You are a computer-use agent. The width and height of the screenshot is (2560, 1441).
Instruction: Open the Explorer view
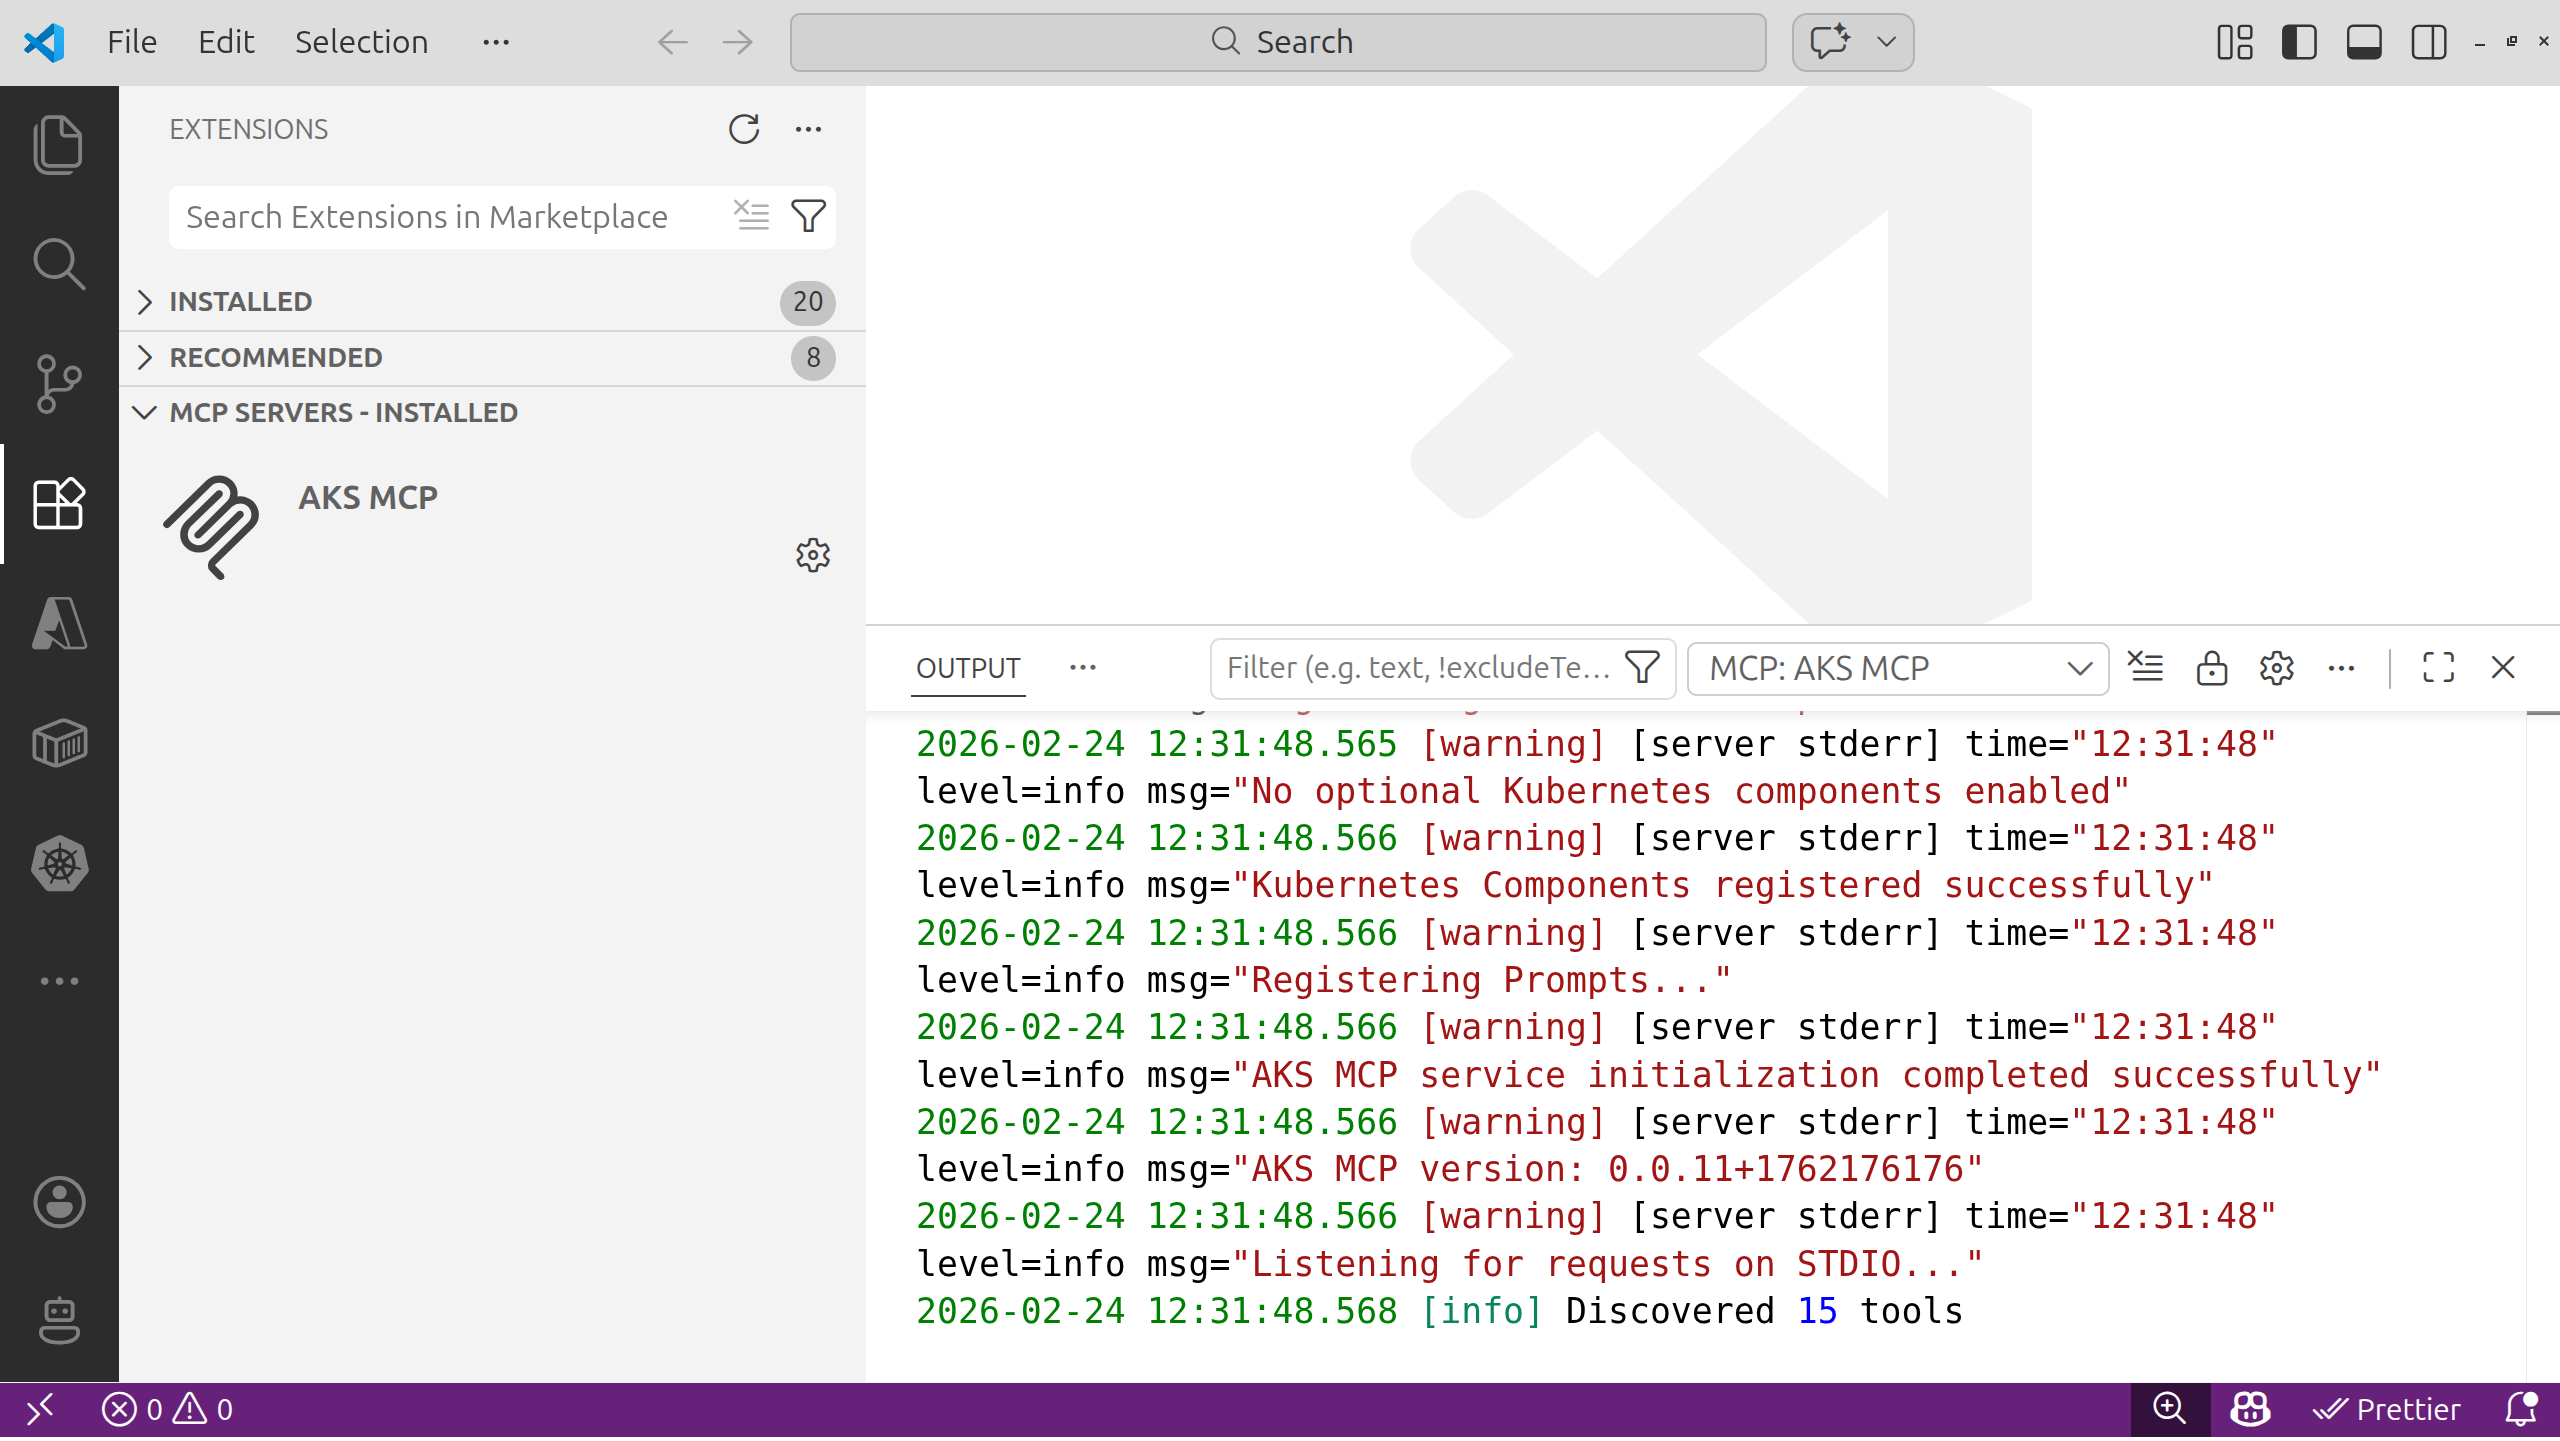58,143
